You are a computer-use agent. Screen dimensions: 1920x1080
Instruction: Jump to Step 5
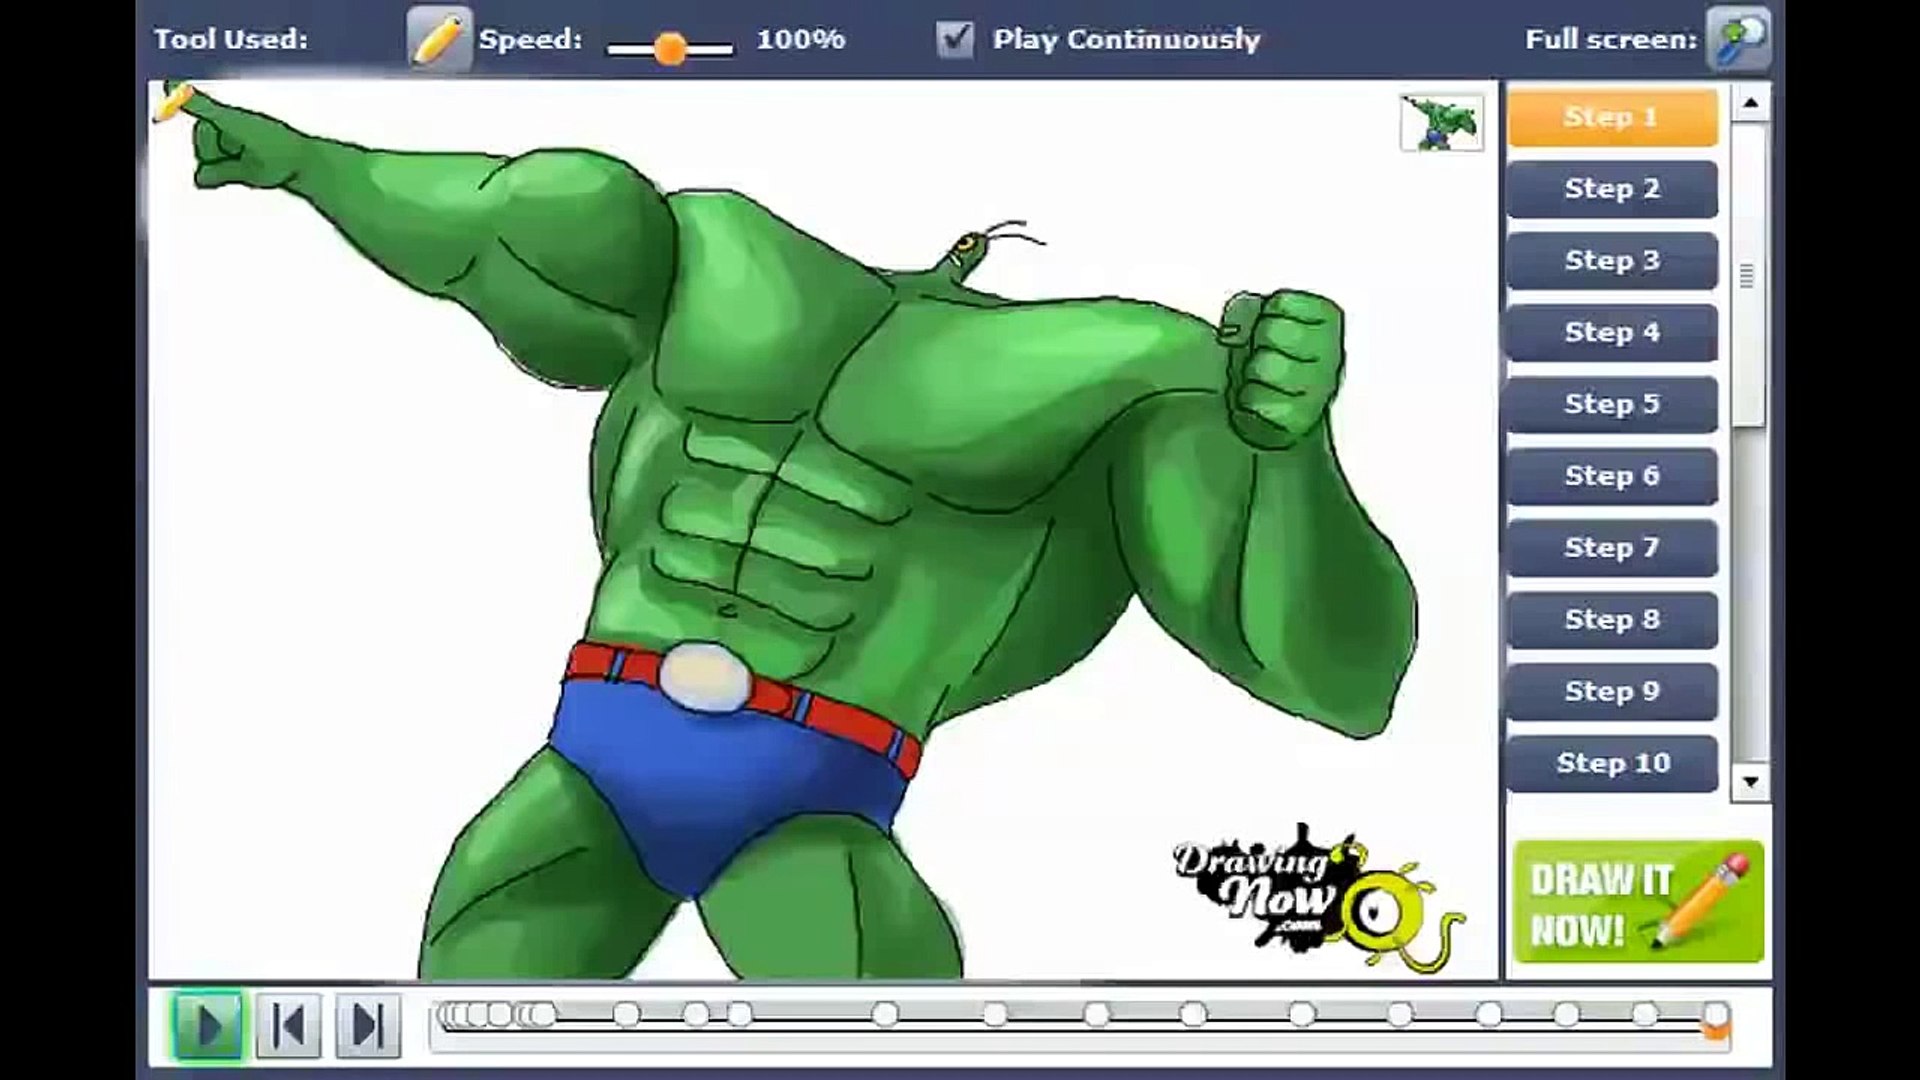pos(1612,404)
